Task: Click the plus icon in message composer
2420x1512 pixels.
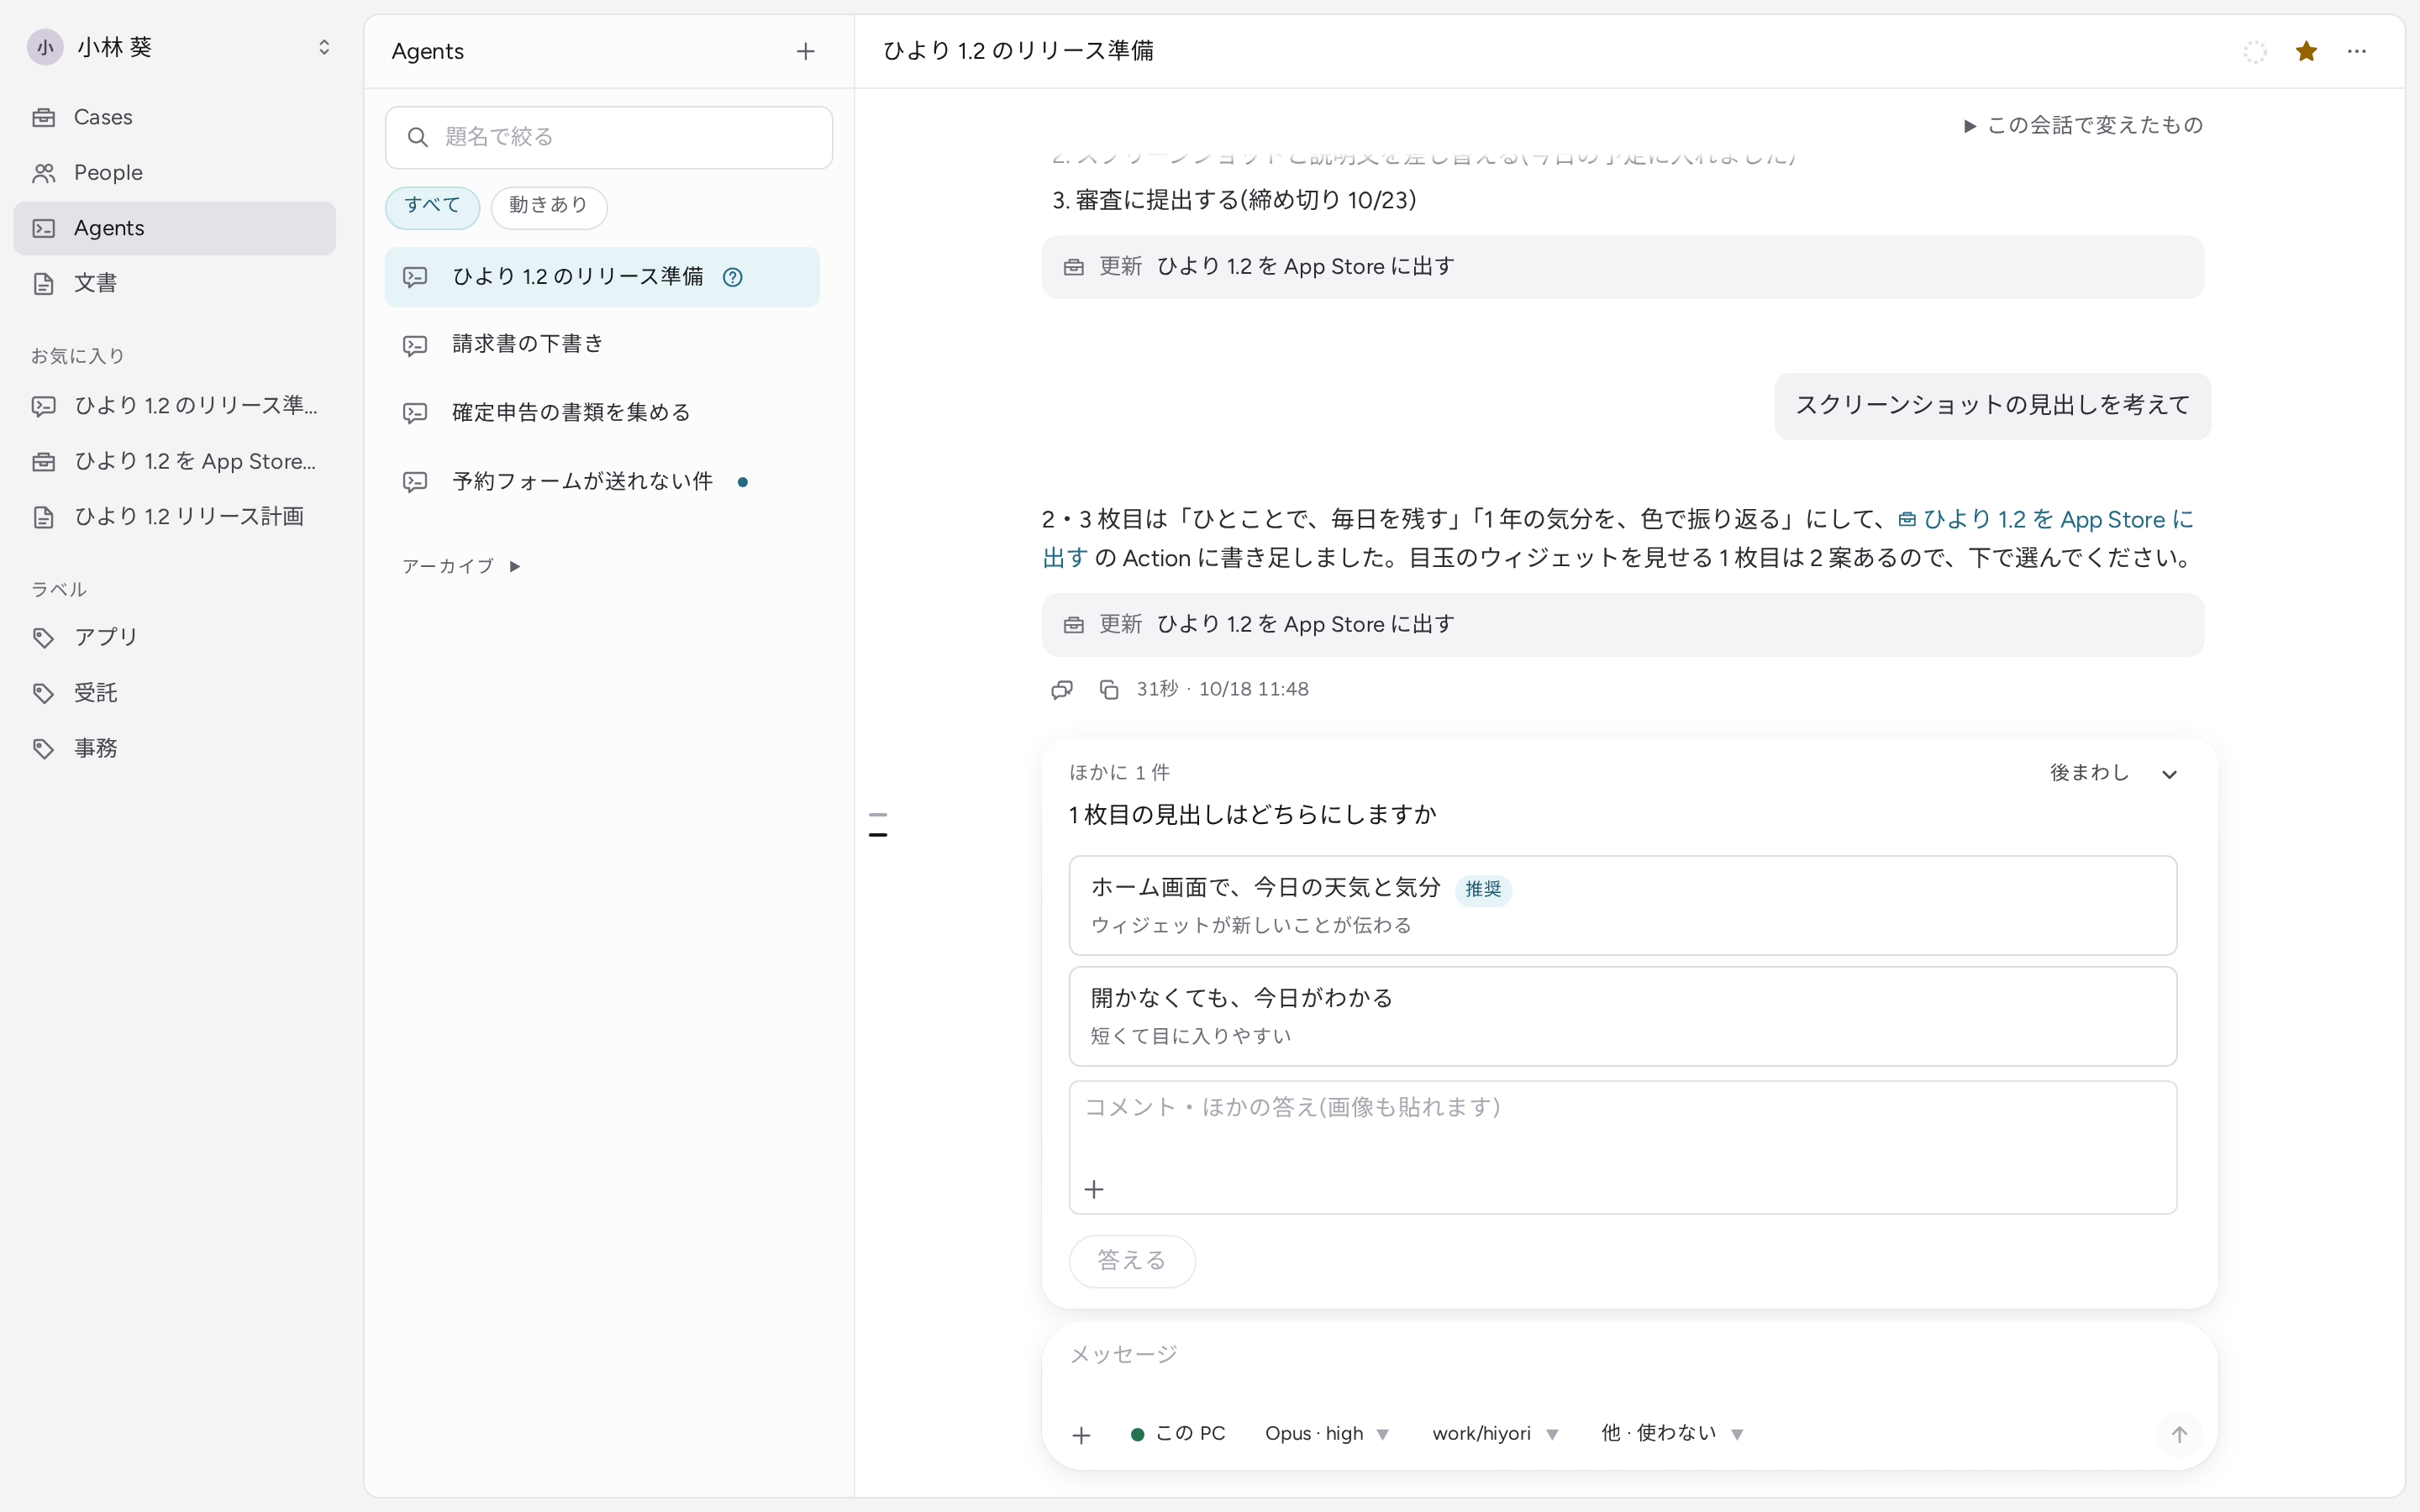Action: 1081,1435
